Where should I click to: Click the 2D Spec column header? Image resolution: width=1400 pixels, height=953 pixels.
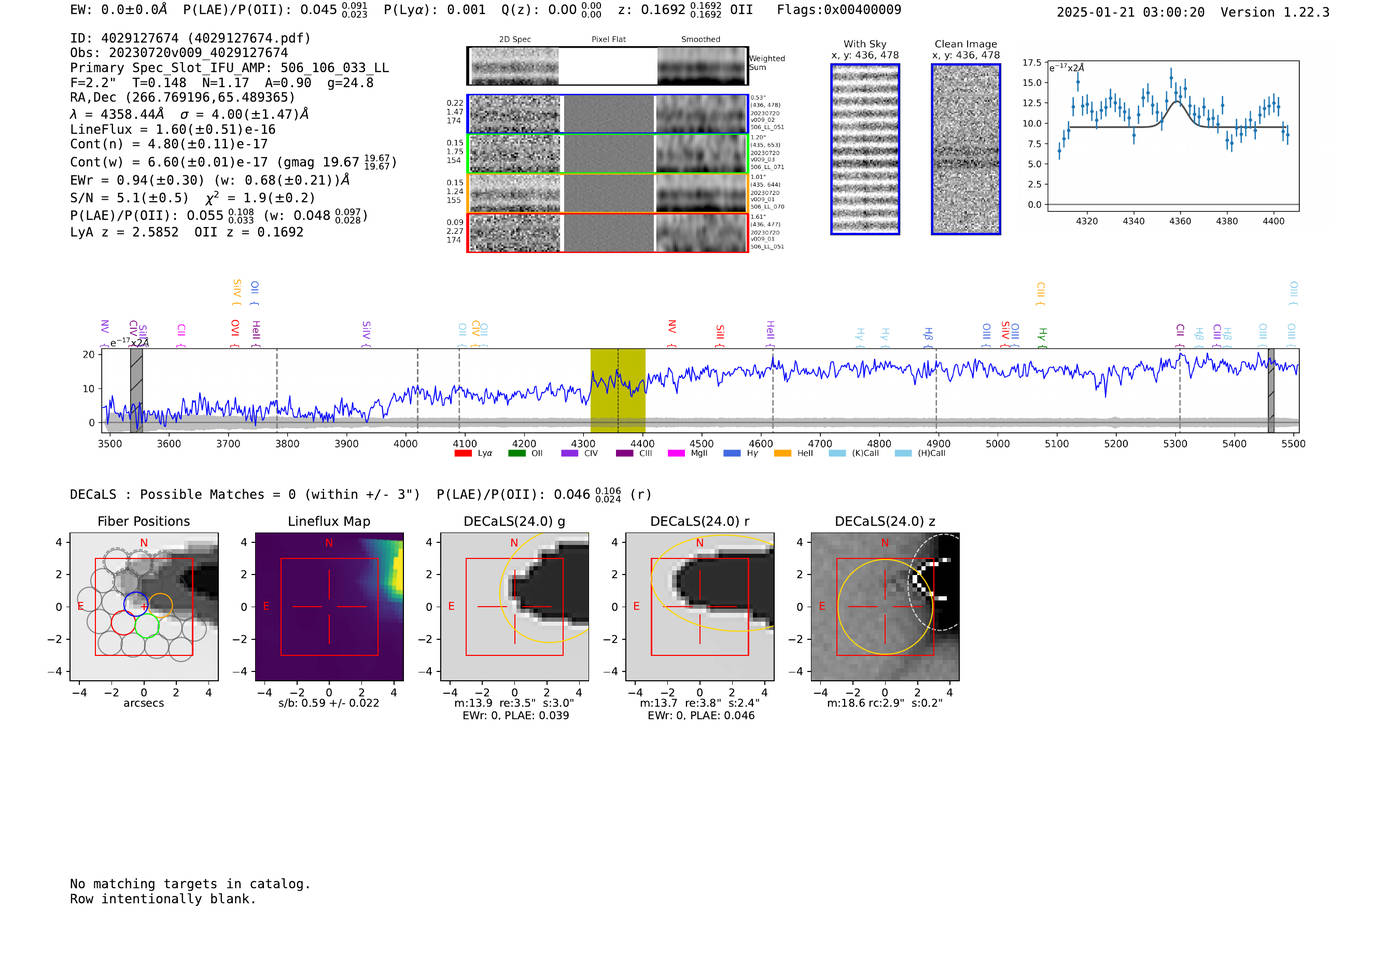(515, 39)
